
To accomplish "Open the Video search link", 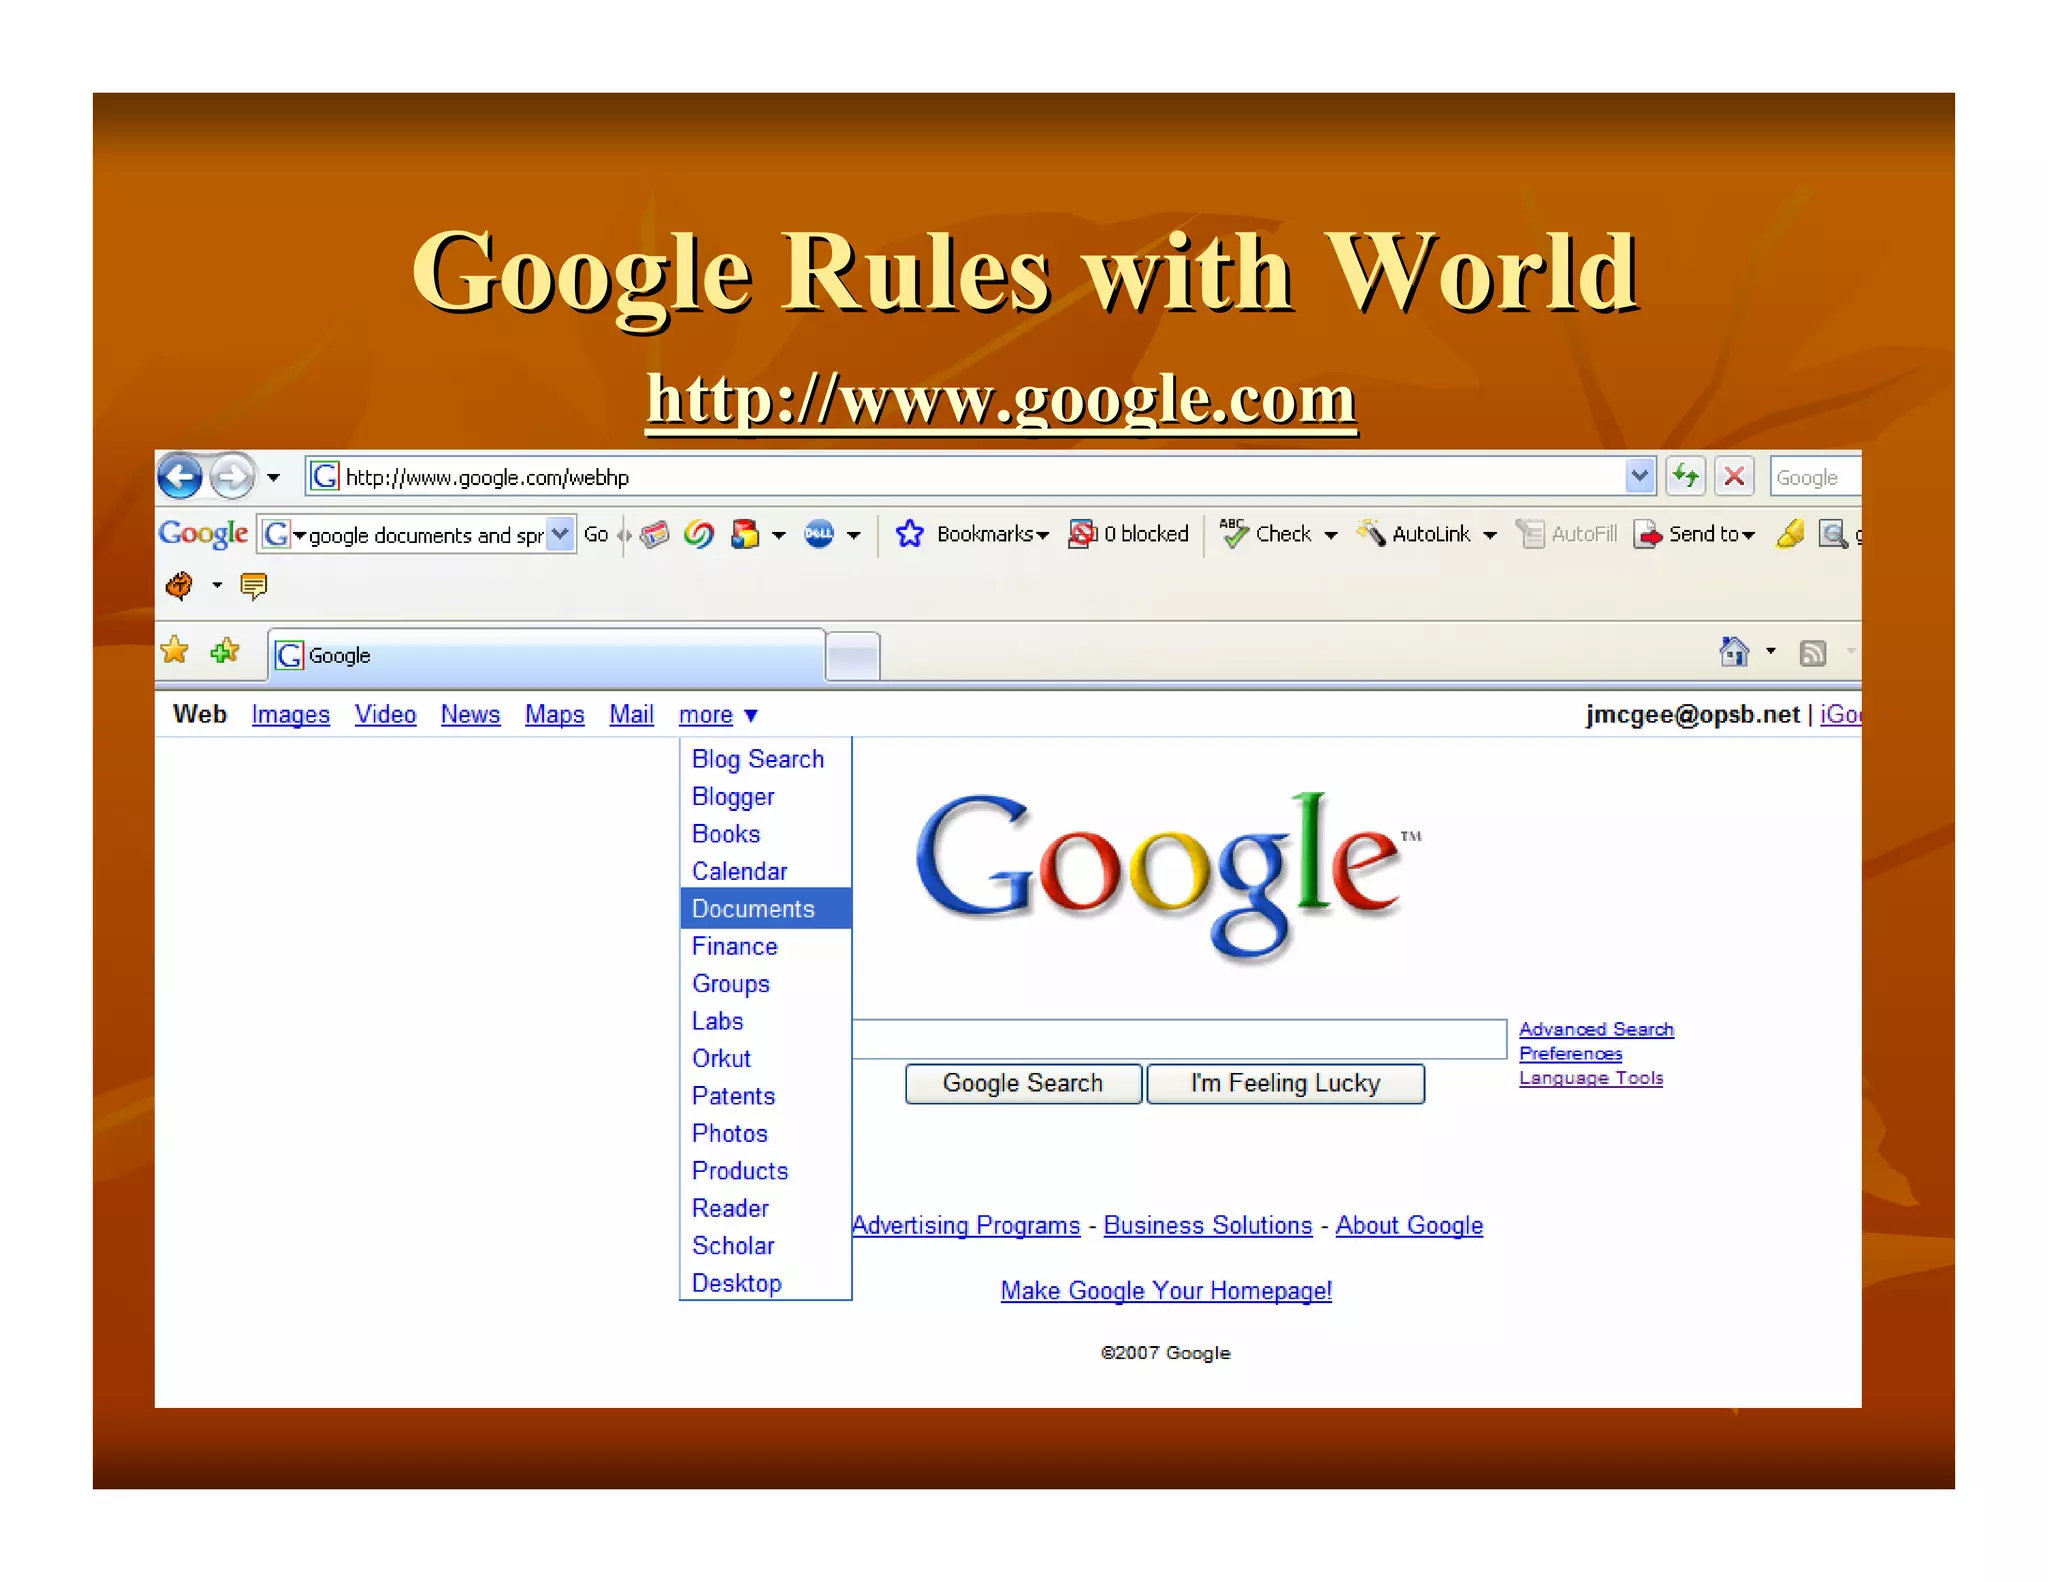I will (385, 715).
